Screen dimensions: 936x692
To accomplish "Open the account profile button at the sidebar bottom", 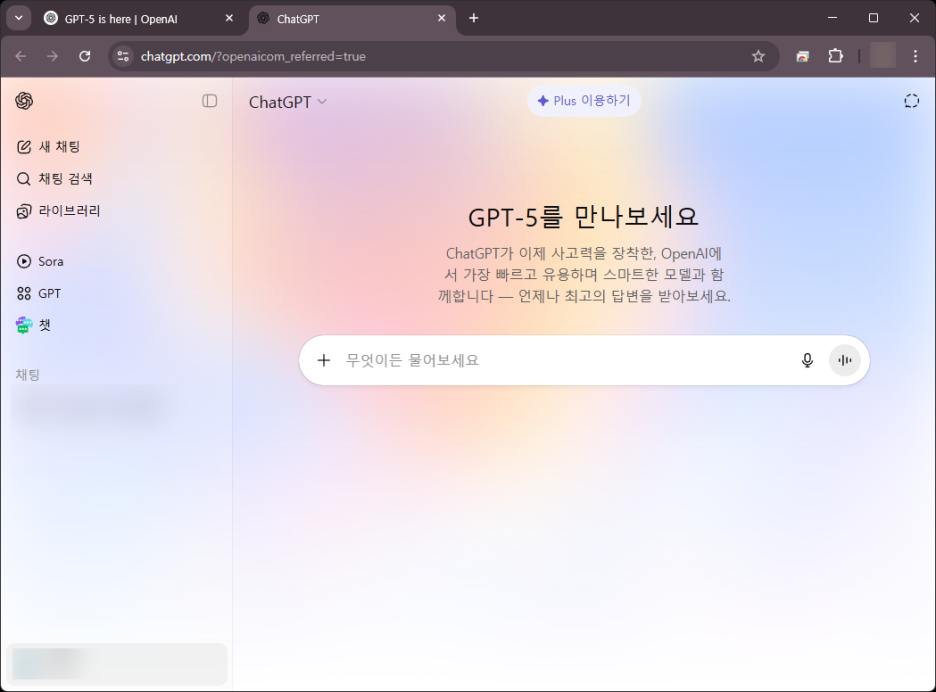I will tap(117, 664).
